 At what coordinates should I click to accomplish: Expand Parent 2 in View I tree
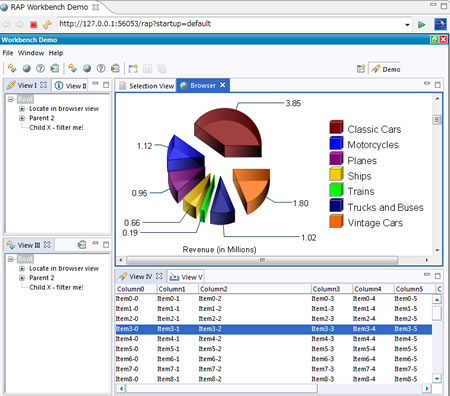coord(22,118)
